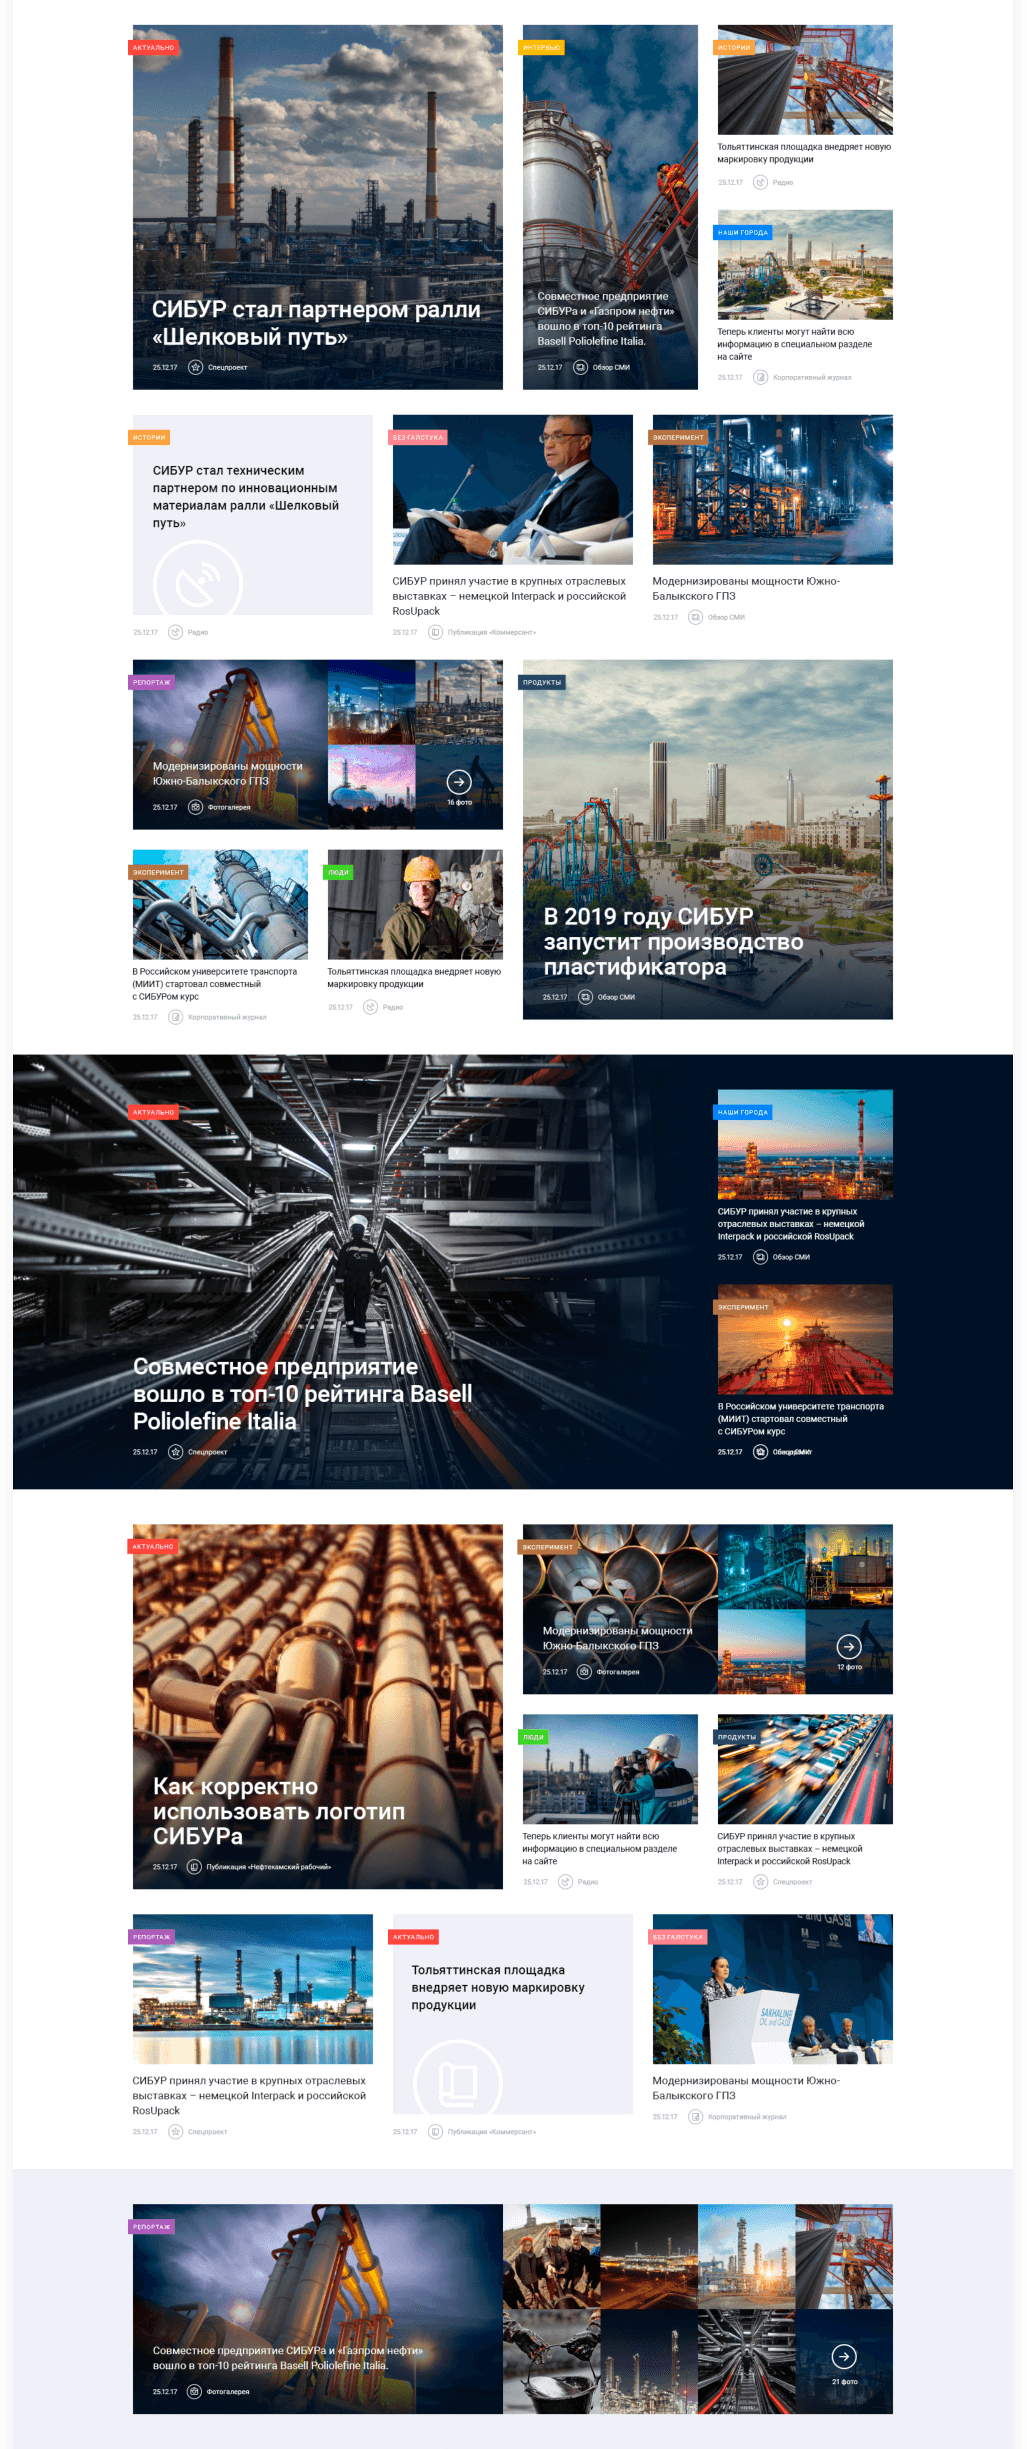Click the photo of worker in orange helmet

coord(415,904)
